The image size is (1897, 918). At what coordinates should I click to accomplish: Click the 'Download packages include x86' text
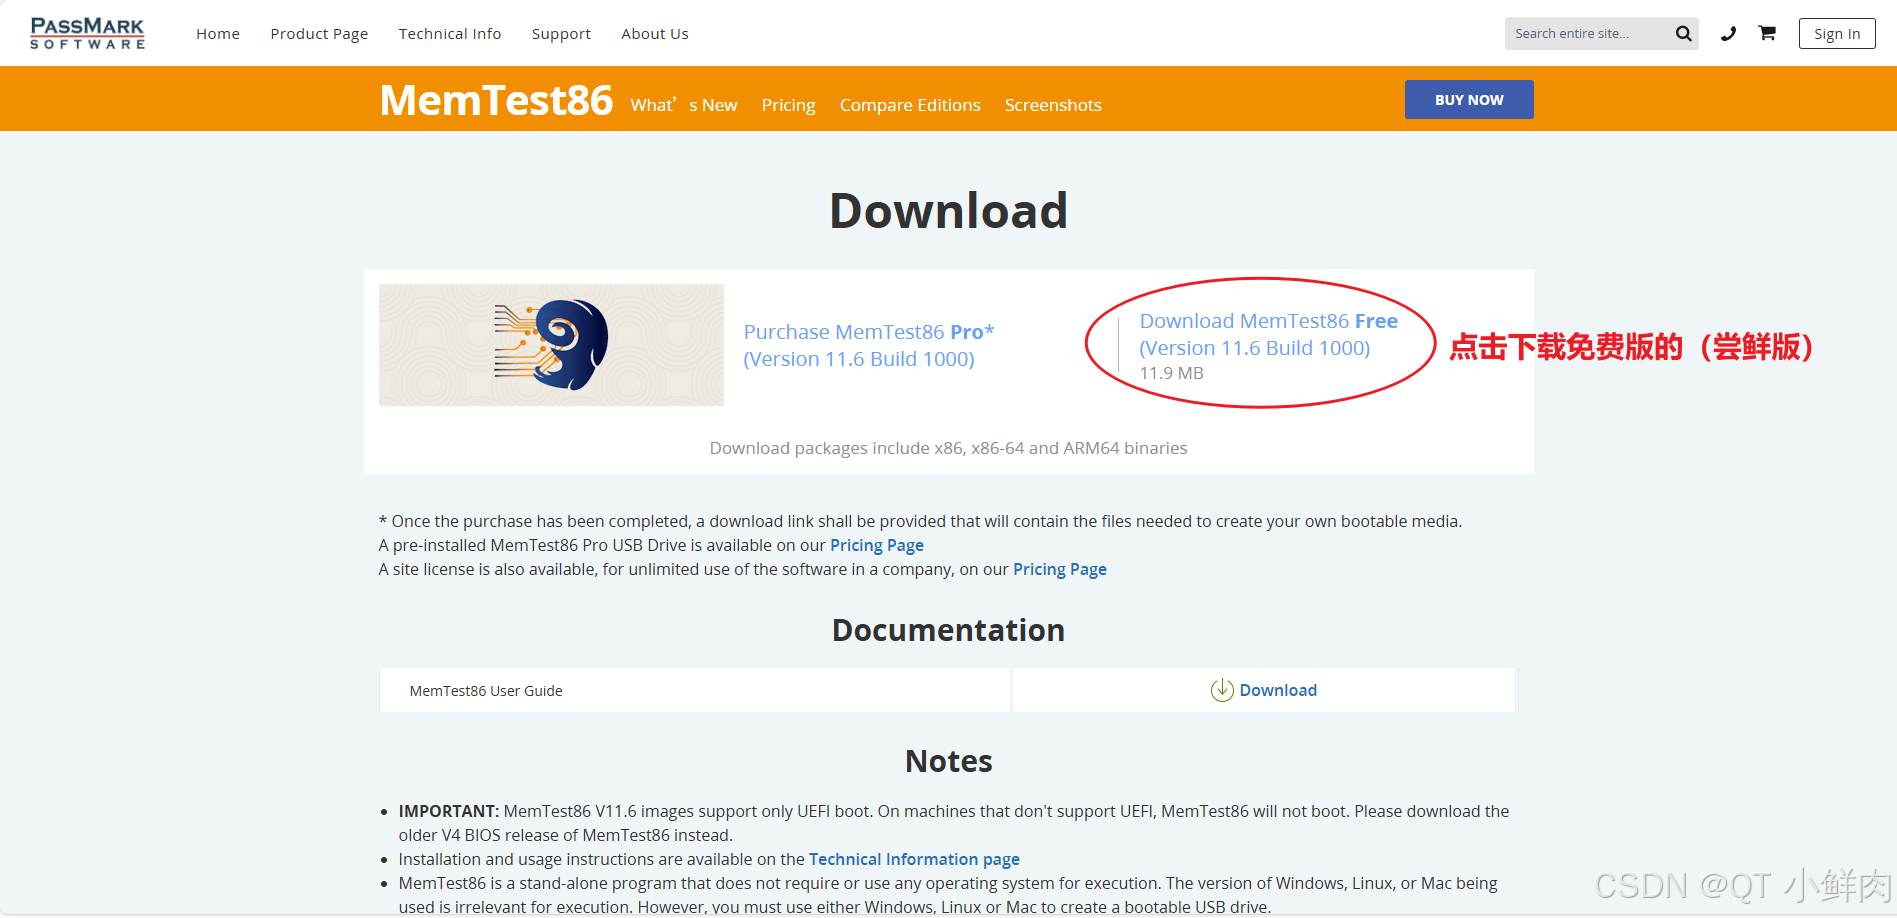948,448
